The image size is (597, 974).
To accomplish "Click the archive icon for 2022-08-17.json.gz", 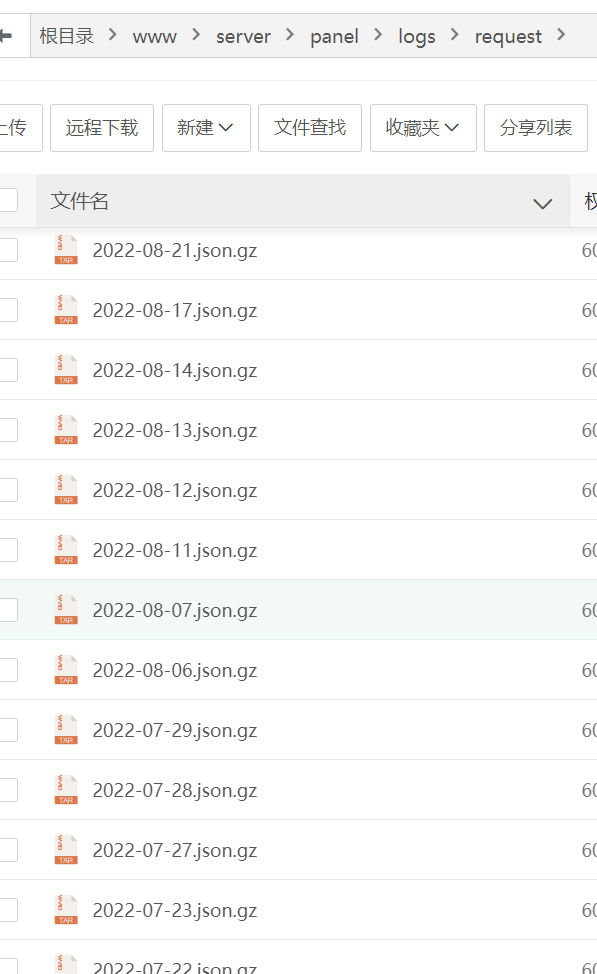I will point(66,309).
